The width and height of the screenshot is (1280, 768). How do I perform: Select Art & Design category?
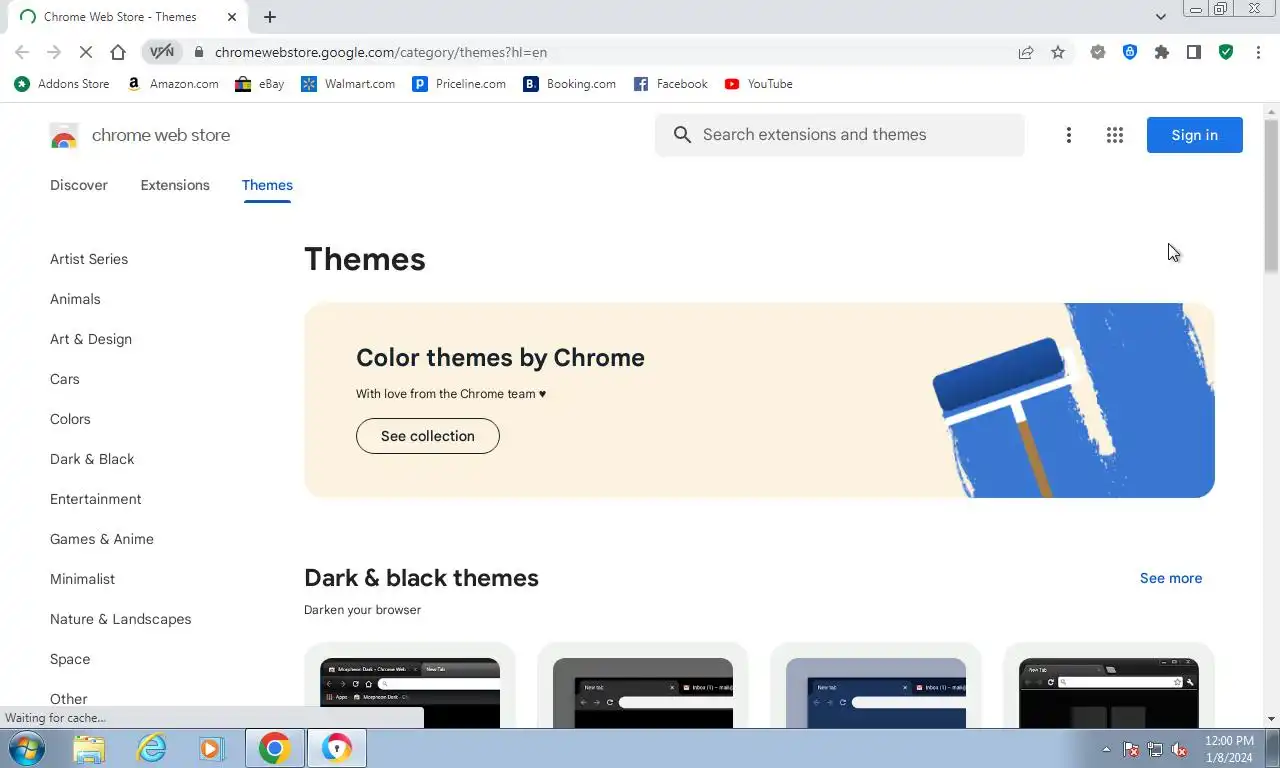[x=91, y=339]
